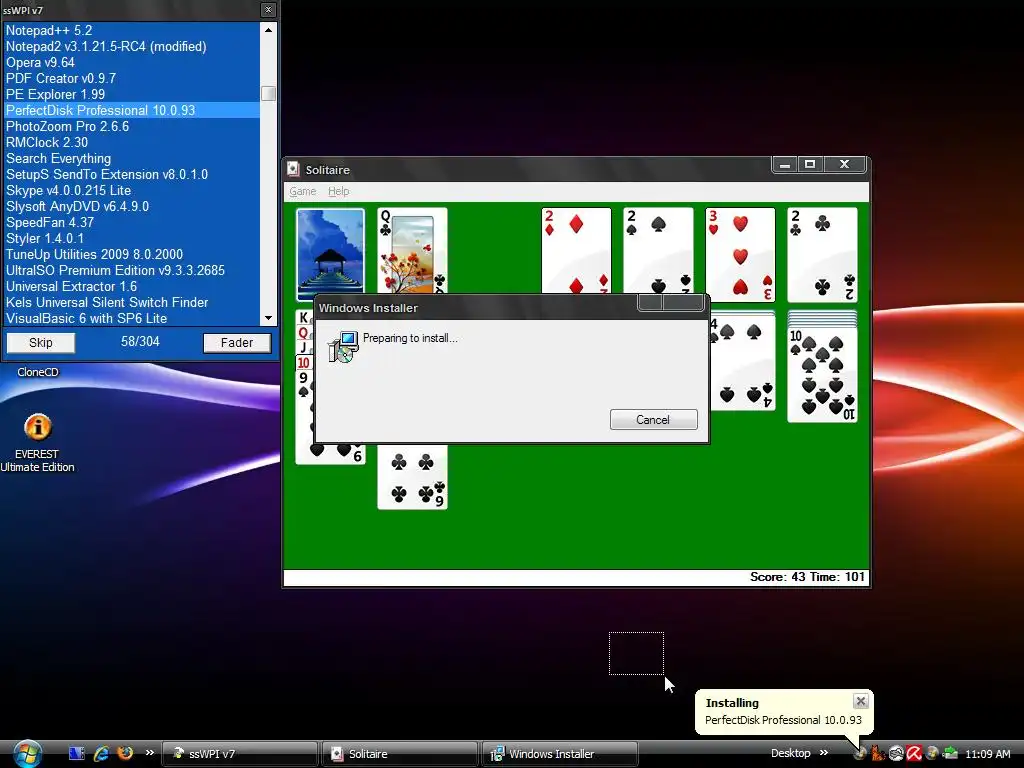Select TuneUp Utilities 2009 8.0.2000 entry
The height and width of the screenshot is (768, 1024).
point(132,254)
